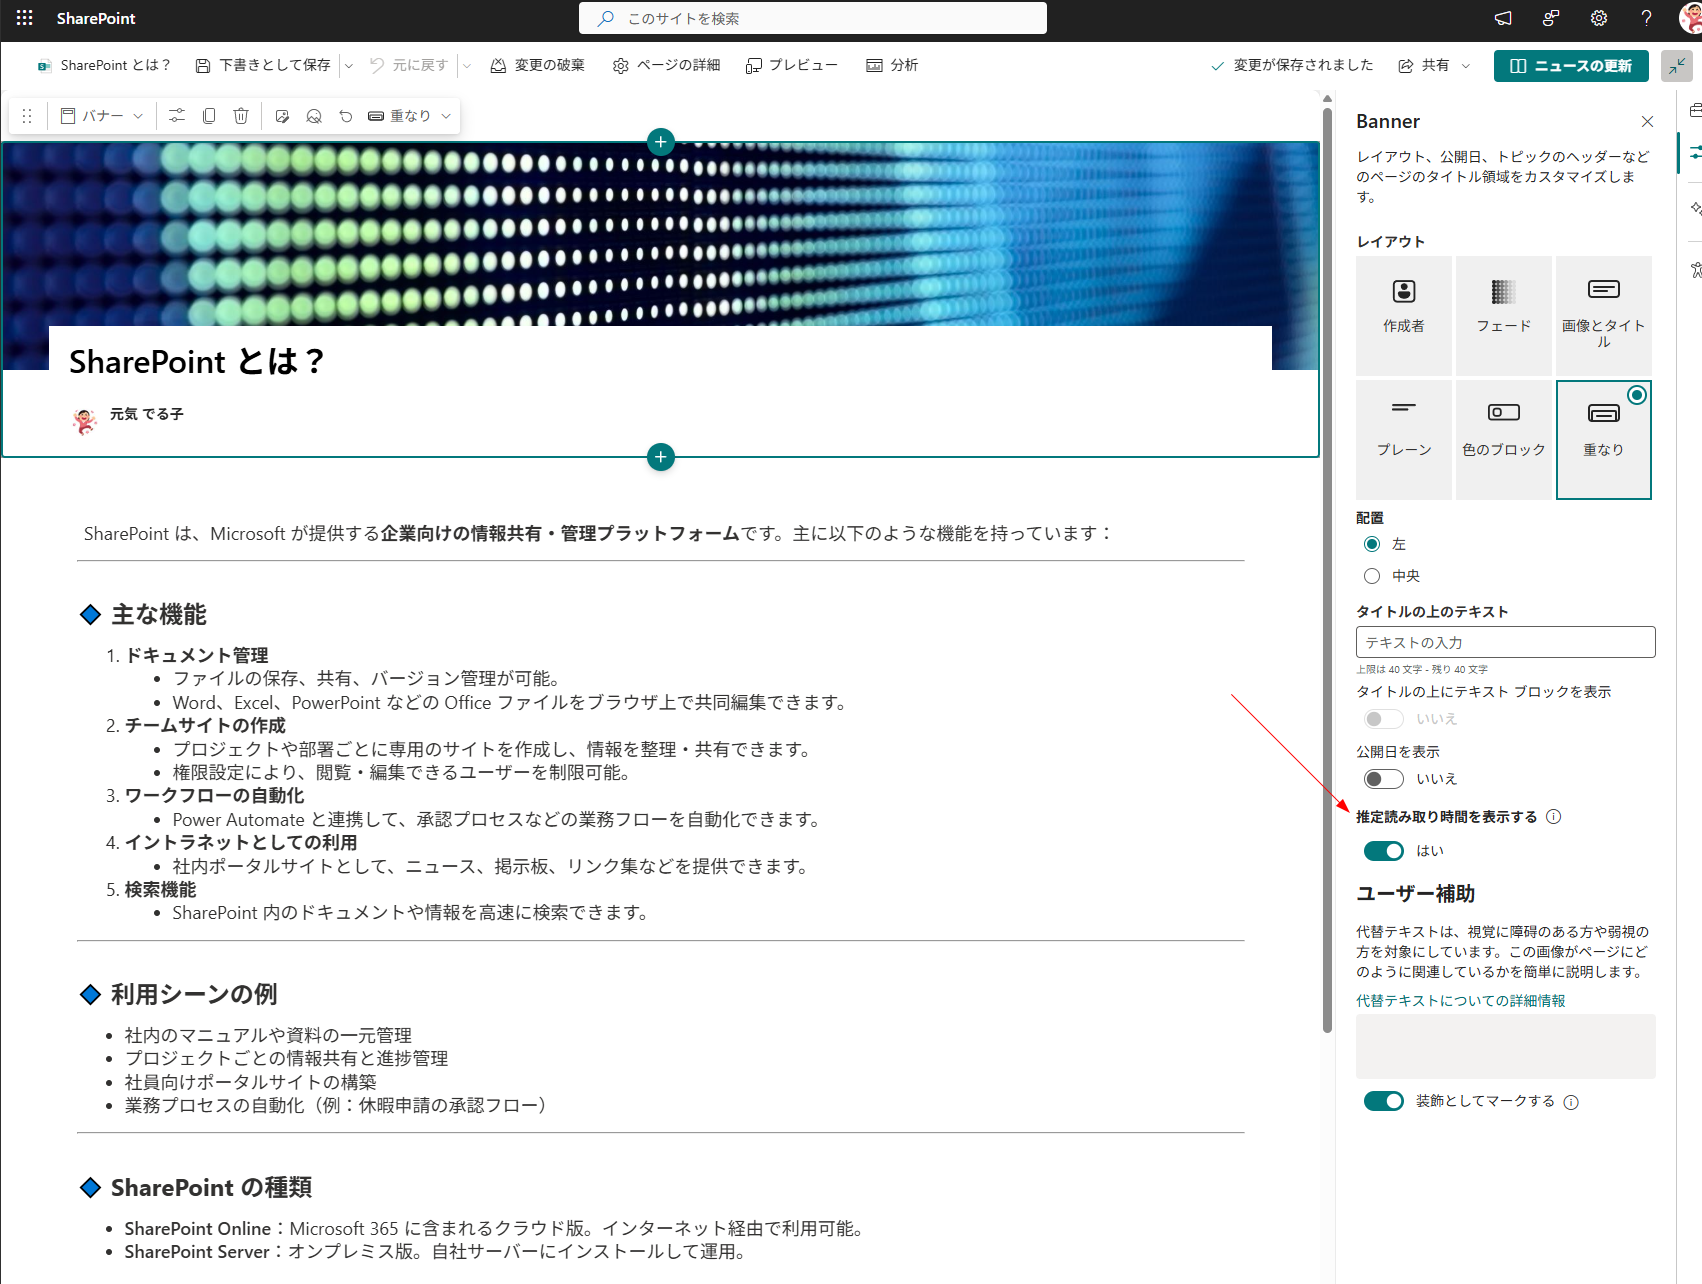
Task: Toggle 装飾としてマークする switch
Action: tap(1384, 1101)
